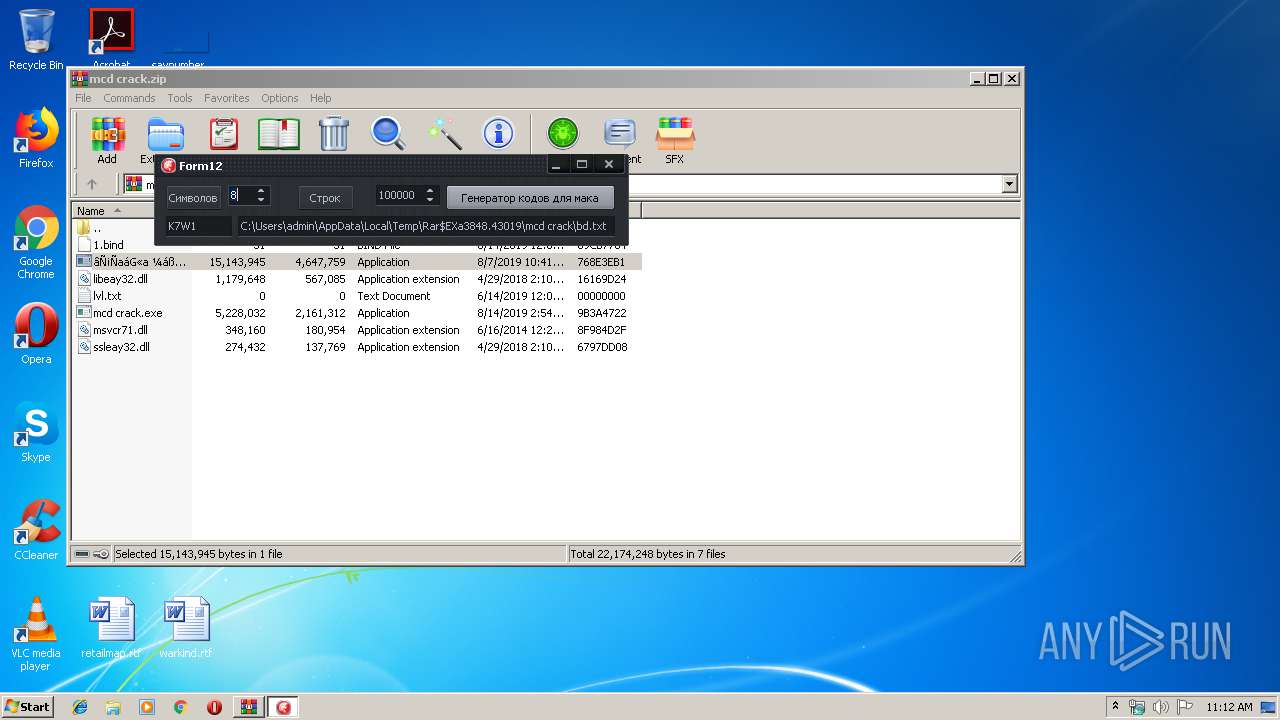
Task: Open the Firefox desktop shortcut
Action: pyautogui.click(x=36, y=138)
